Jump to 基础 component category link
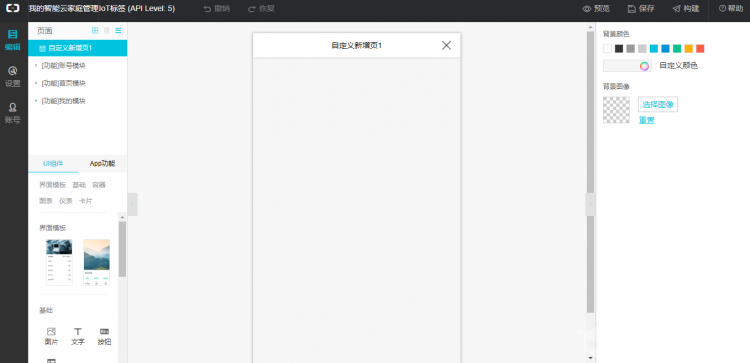The image size is (750, 363). (x=79, y=185)
